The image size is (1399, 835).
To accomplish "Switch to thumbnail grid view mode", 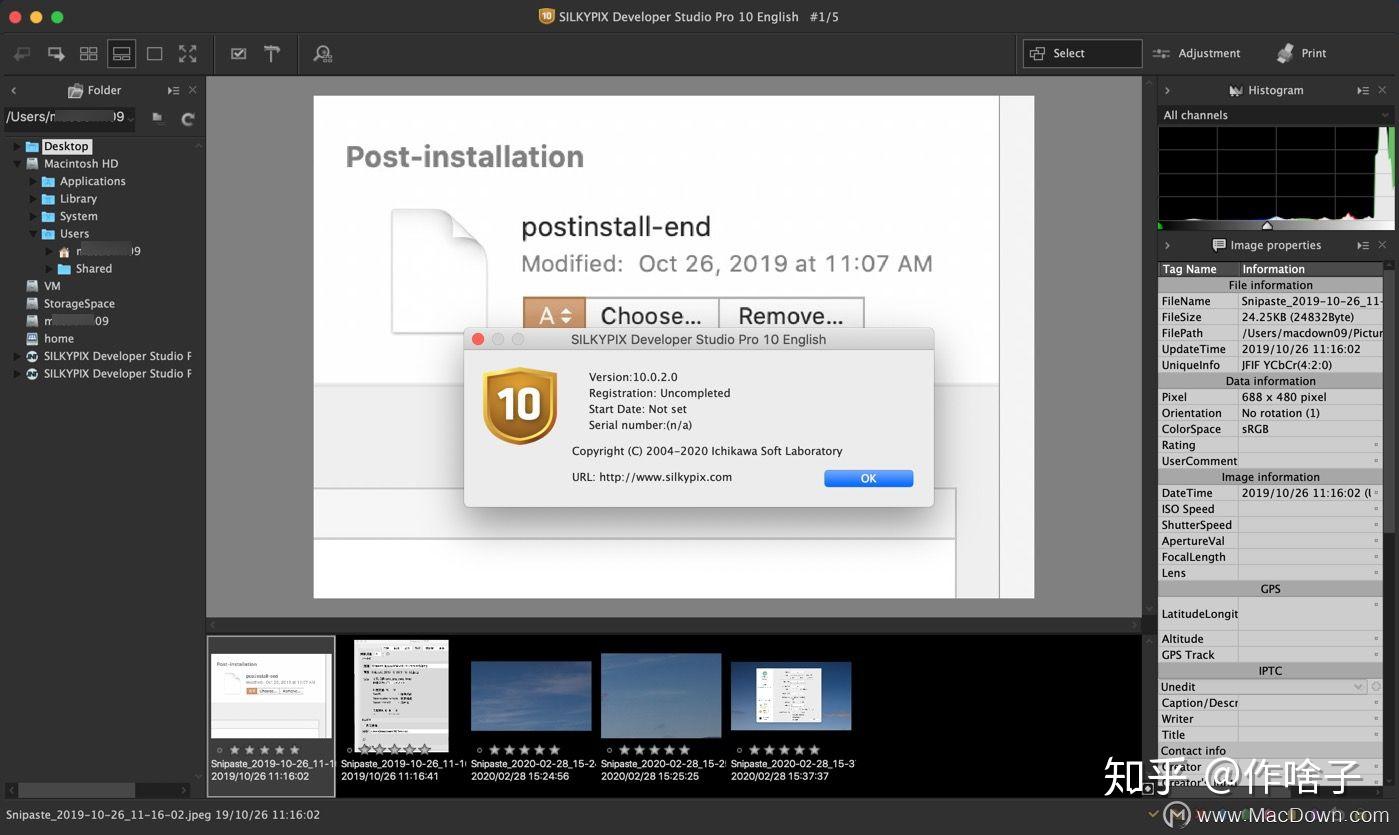I will click(x=88, y=53).
